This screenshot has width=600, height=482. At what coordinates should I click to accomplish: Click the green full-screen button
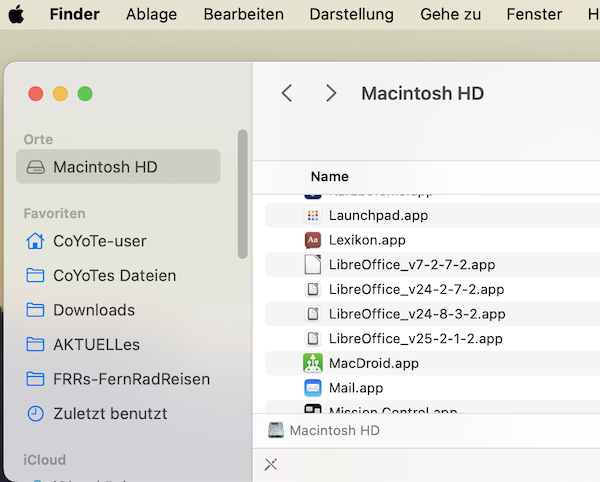pyautogui.click(x=85, y=94)
